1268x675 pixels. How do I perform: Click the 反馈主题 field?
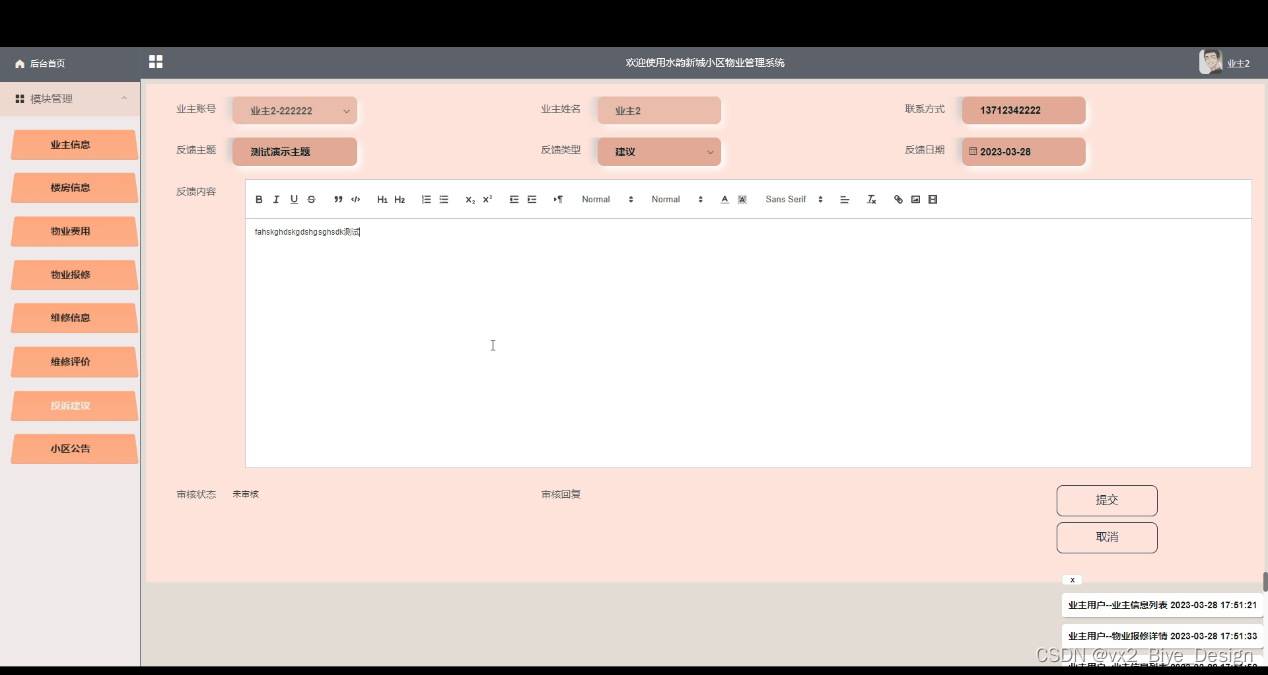tap(294, 152)
